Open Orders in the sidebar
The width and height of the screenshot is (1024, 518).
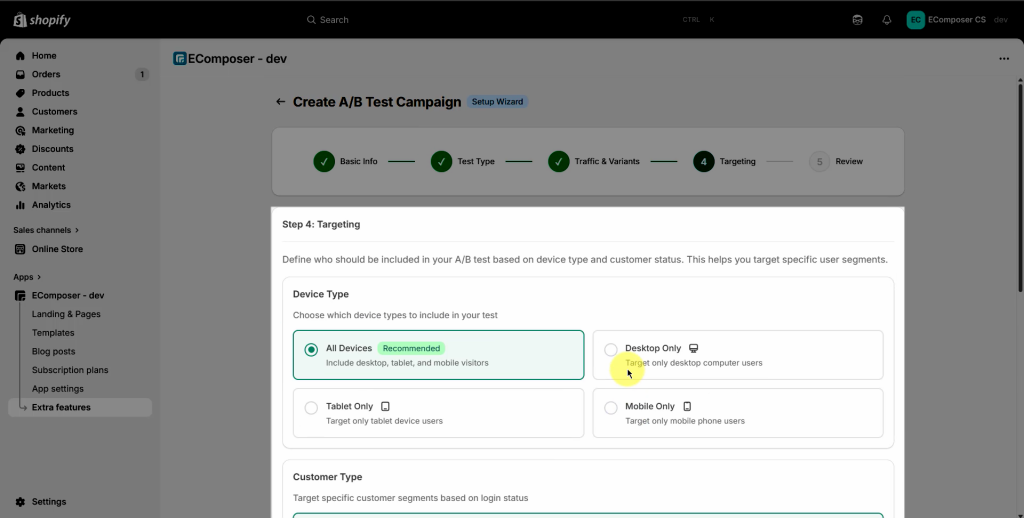click(46, 74)
